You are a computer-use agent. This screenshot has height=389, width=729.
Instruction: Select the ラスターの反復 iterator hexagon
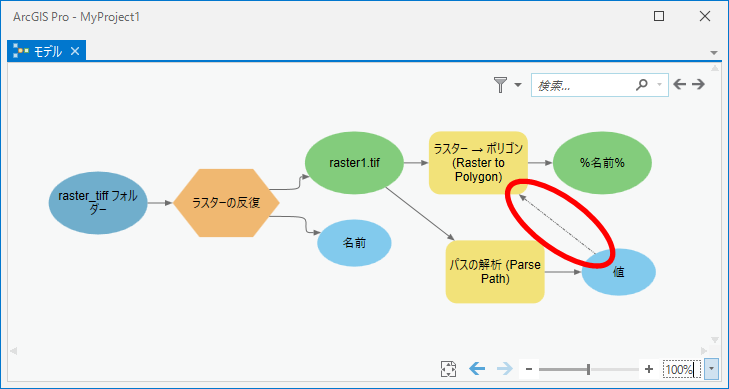pyautogui.click(x=226, y=203)
